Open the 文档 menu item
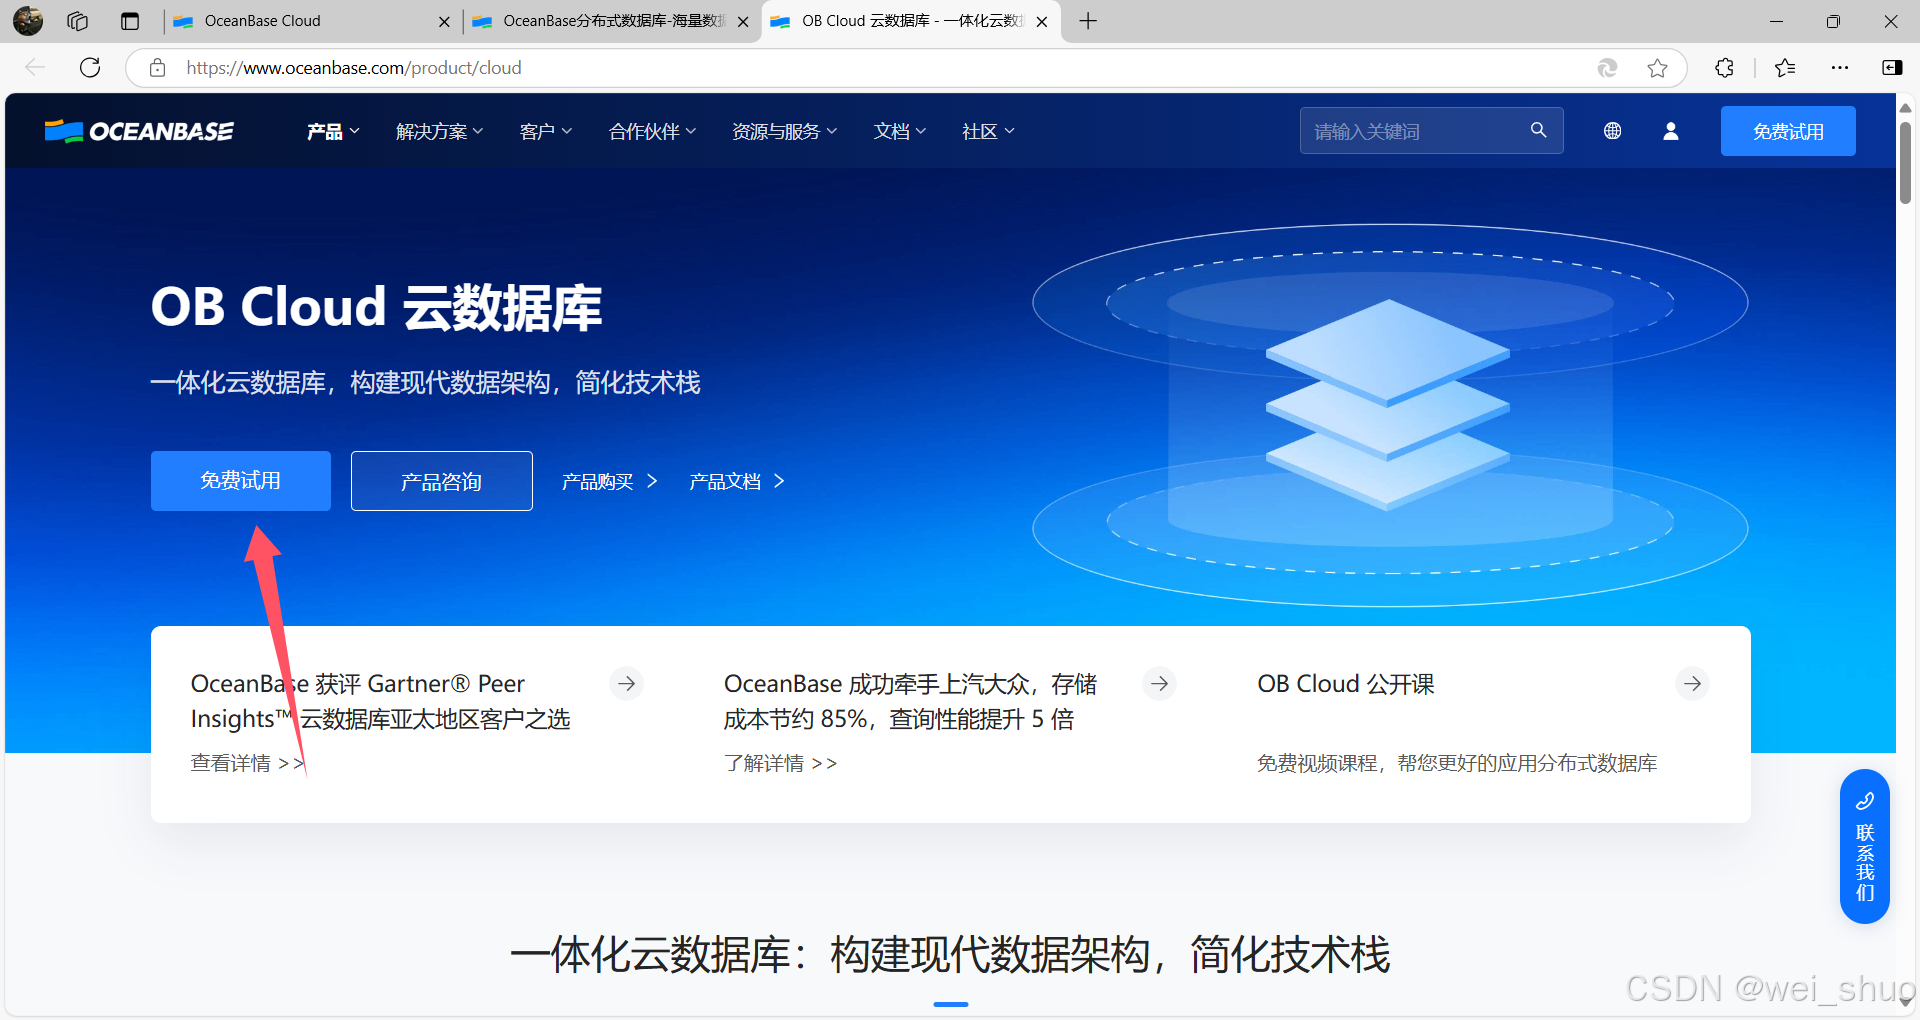The width and height of the screenshot is (1920, 1020). pos(899,131)
